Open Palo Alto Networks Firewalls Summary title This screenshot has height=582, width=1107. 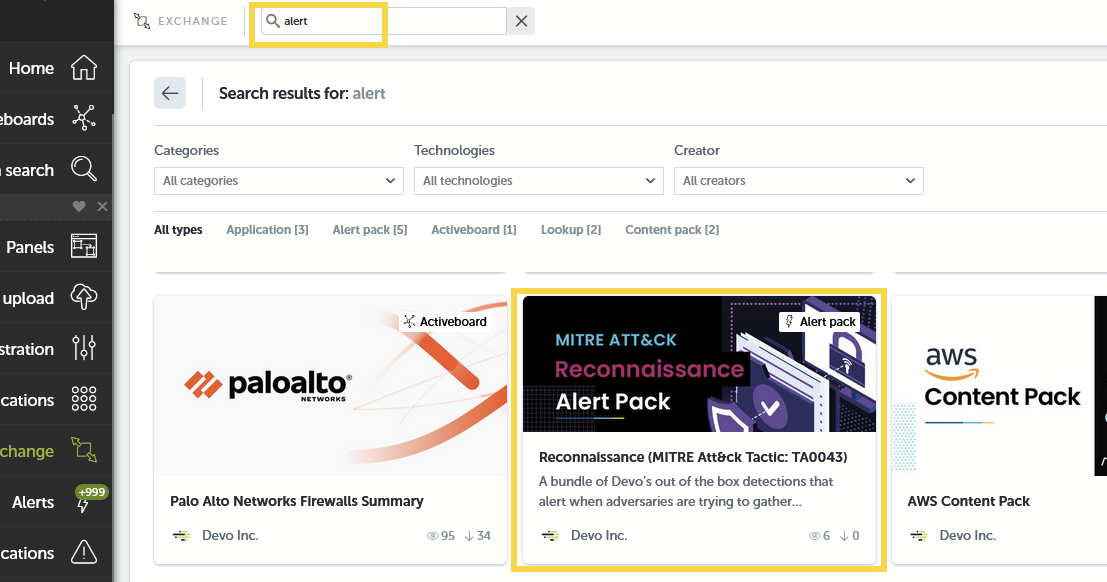coord(297,501)
